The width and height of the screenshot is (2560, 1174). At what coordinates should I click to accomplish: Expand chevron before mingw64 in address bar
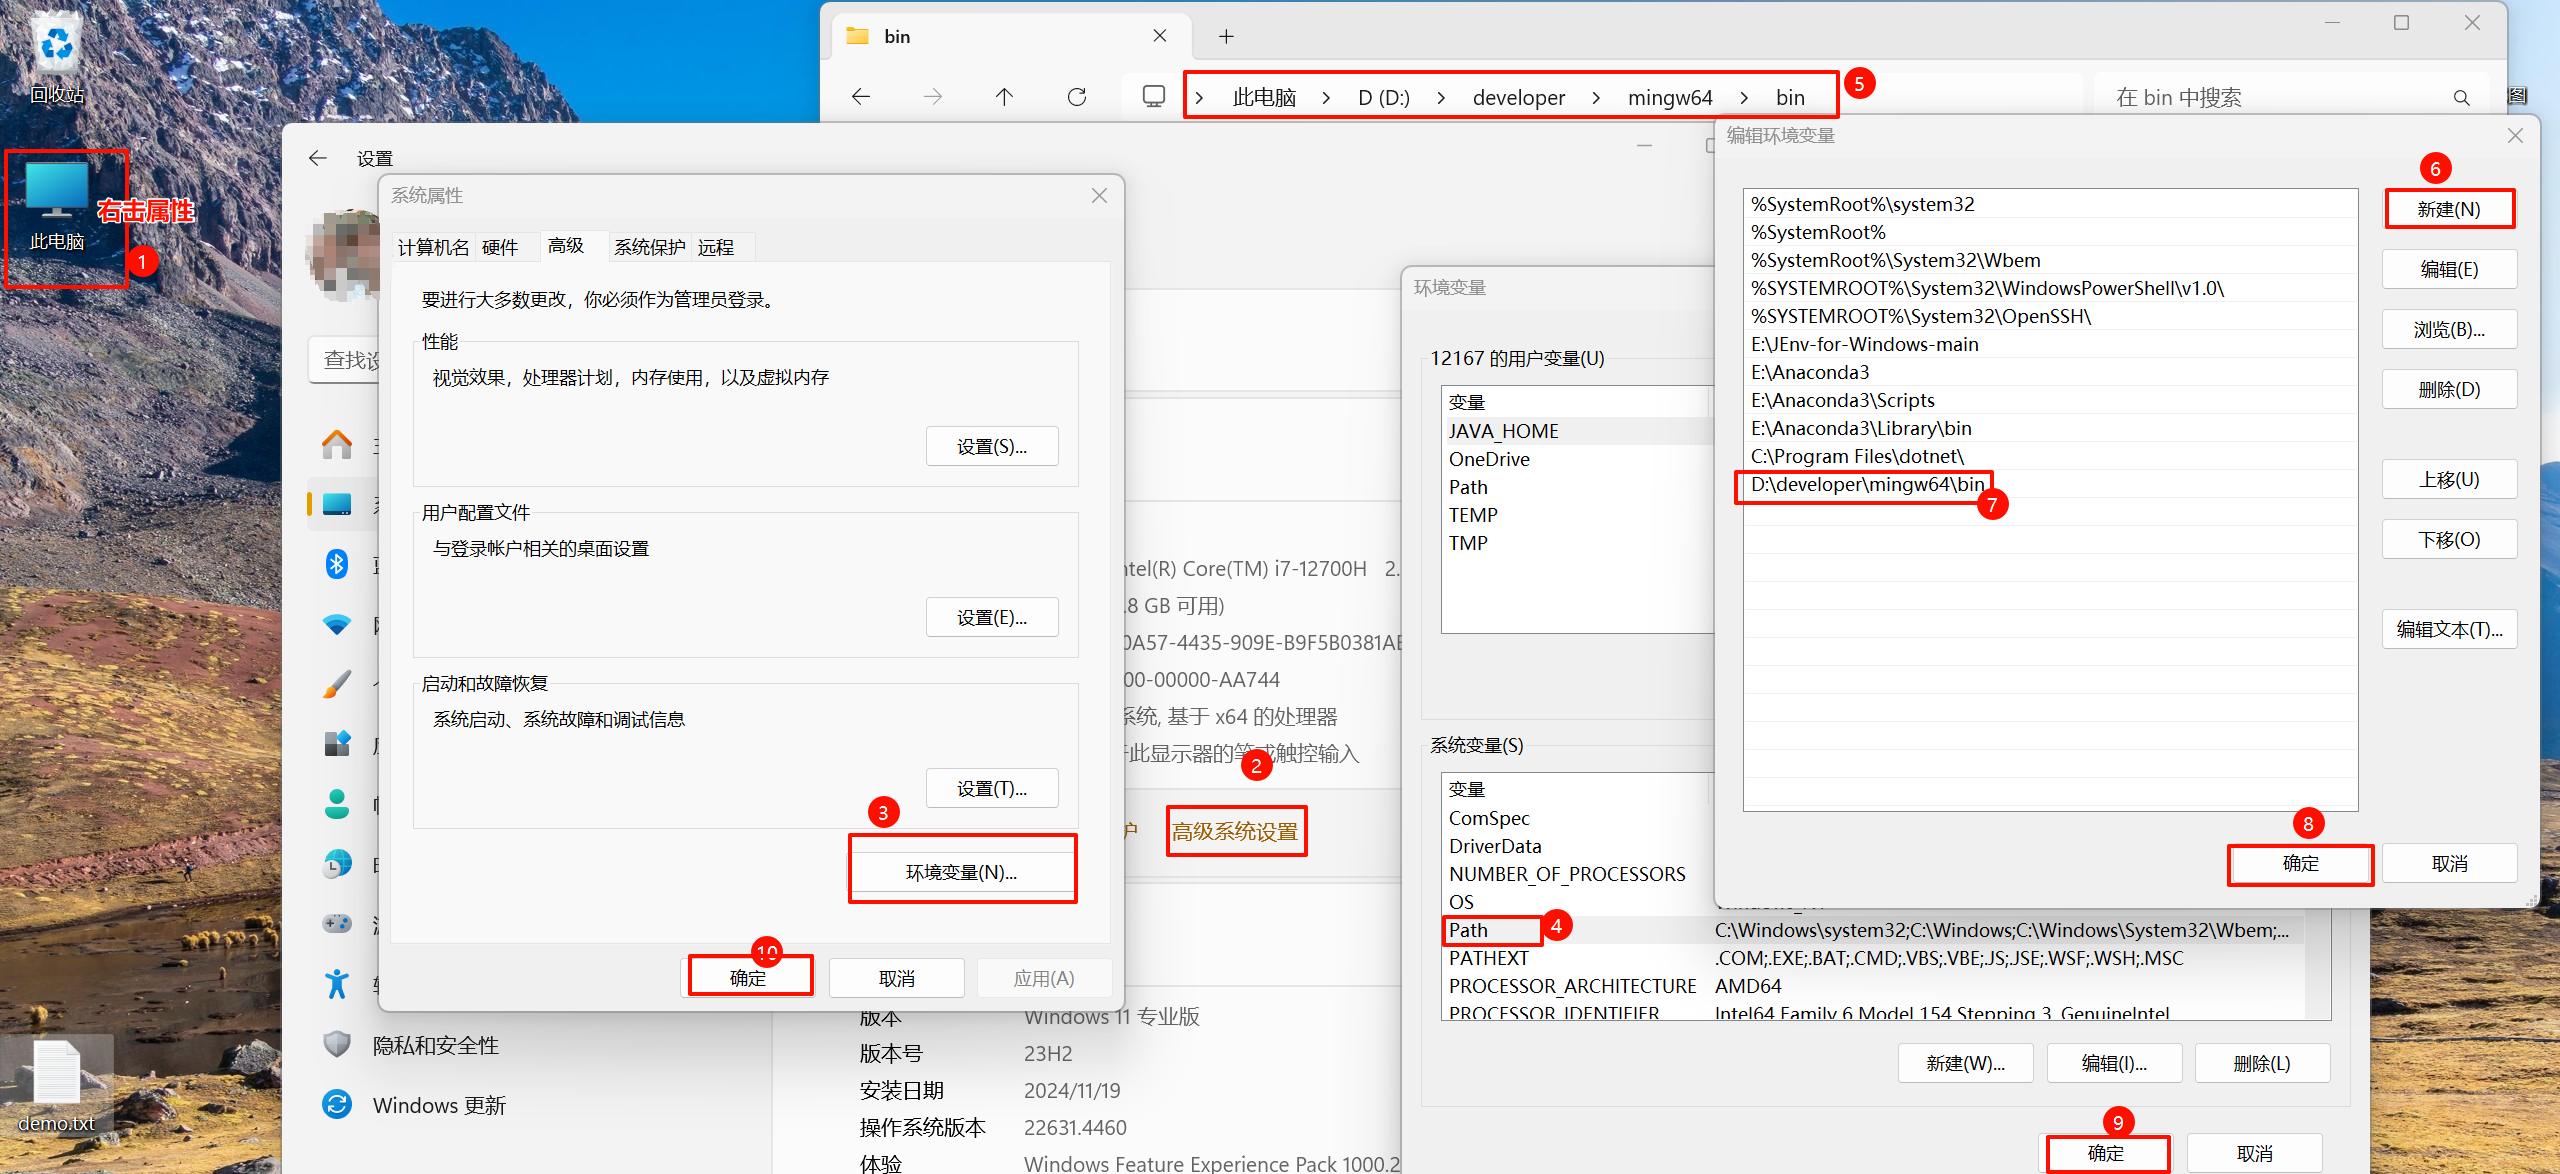coord(1596,98)
